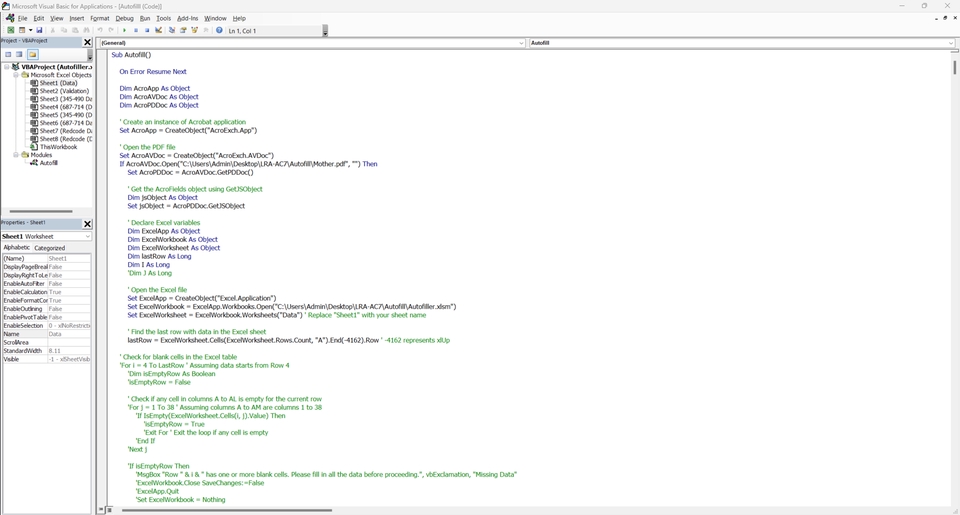Click the Project panel horizontal scrollbar
This screenshot has height=515, width=960.
pos(41,211)
